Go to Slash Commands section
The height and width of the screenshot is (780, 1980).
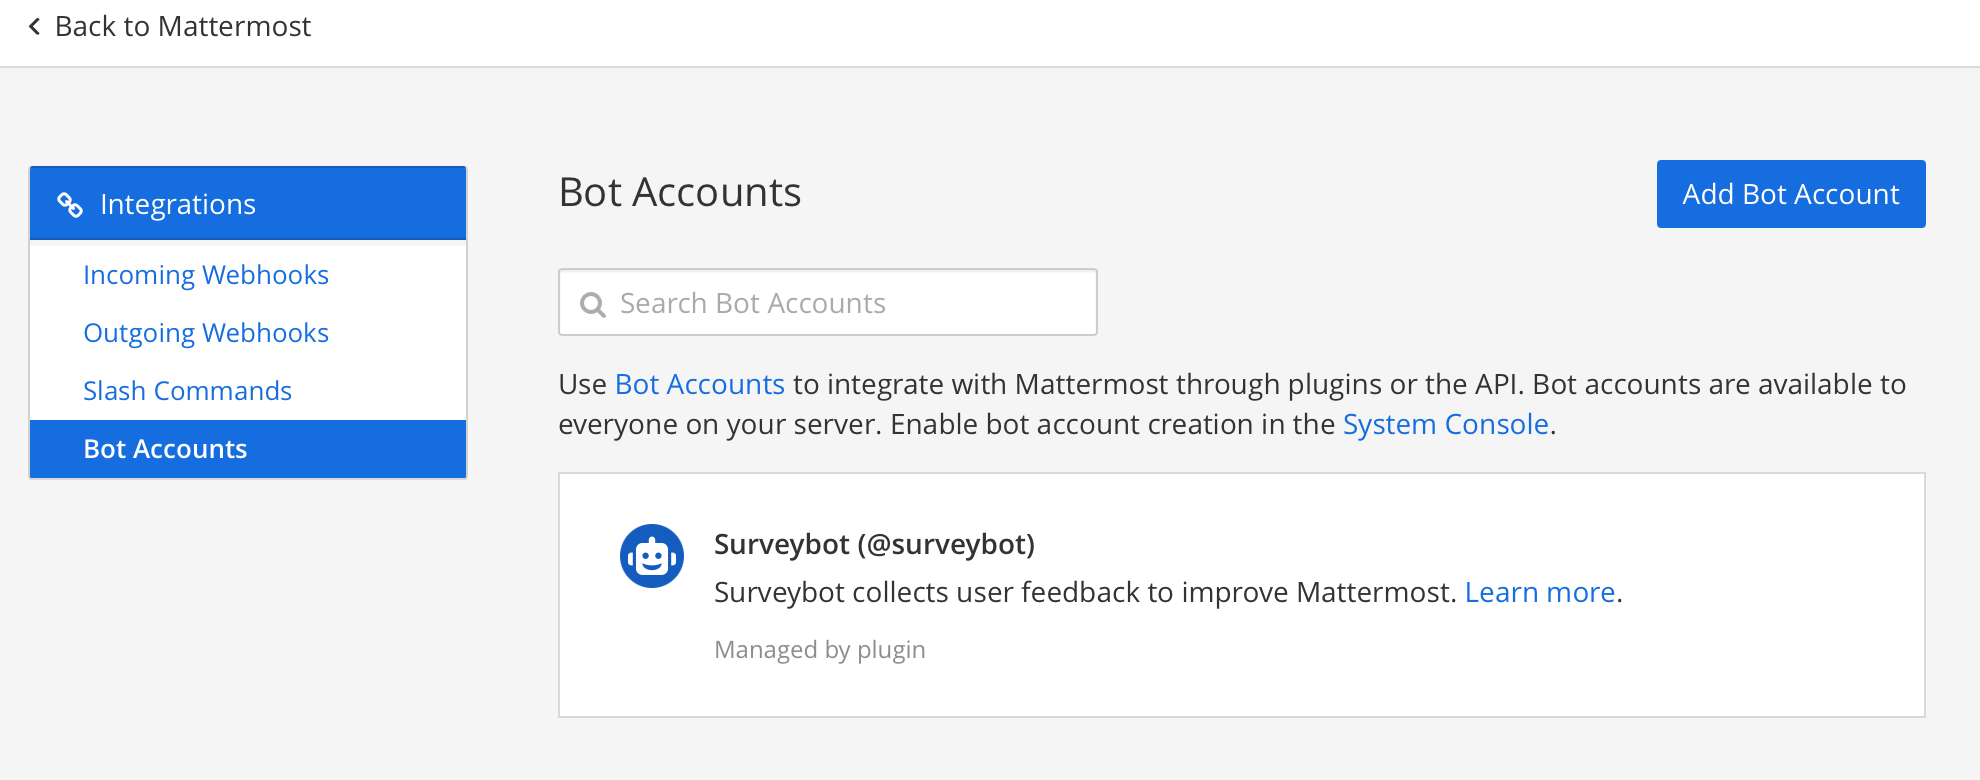pyautogui.click(x=188, y=391)
